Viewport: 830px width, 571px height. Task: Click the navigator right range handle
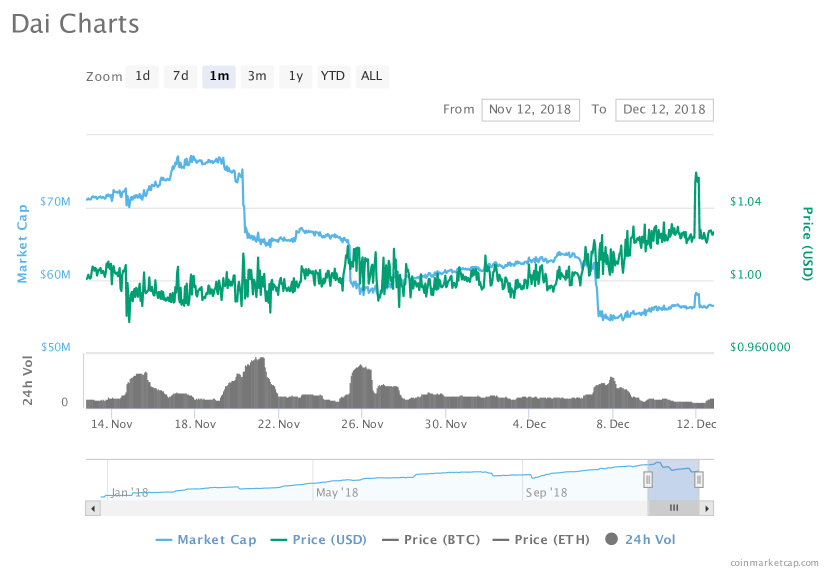699,479
